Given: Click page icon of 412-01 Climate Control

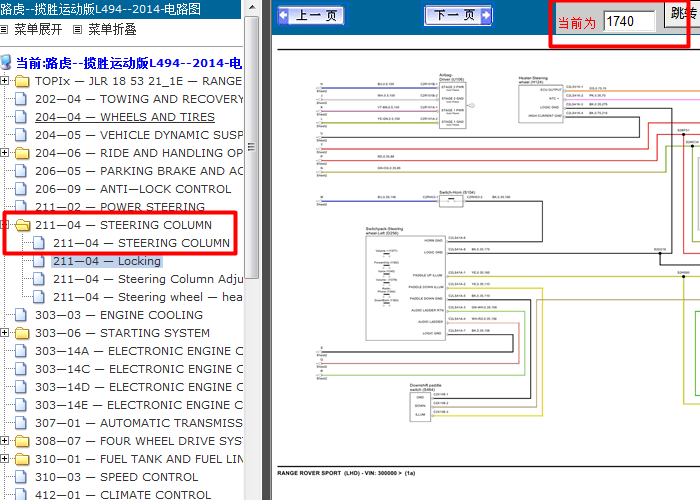Looking at the screenshot, I should pyautogui.click(x=21, y=495).
